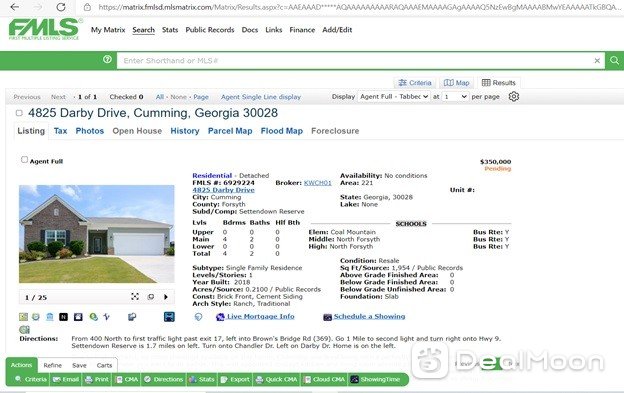Click the bank building icon under the photo
The height and width of the screenshot is (393, 624).
(50, 317)
